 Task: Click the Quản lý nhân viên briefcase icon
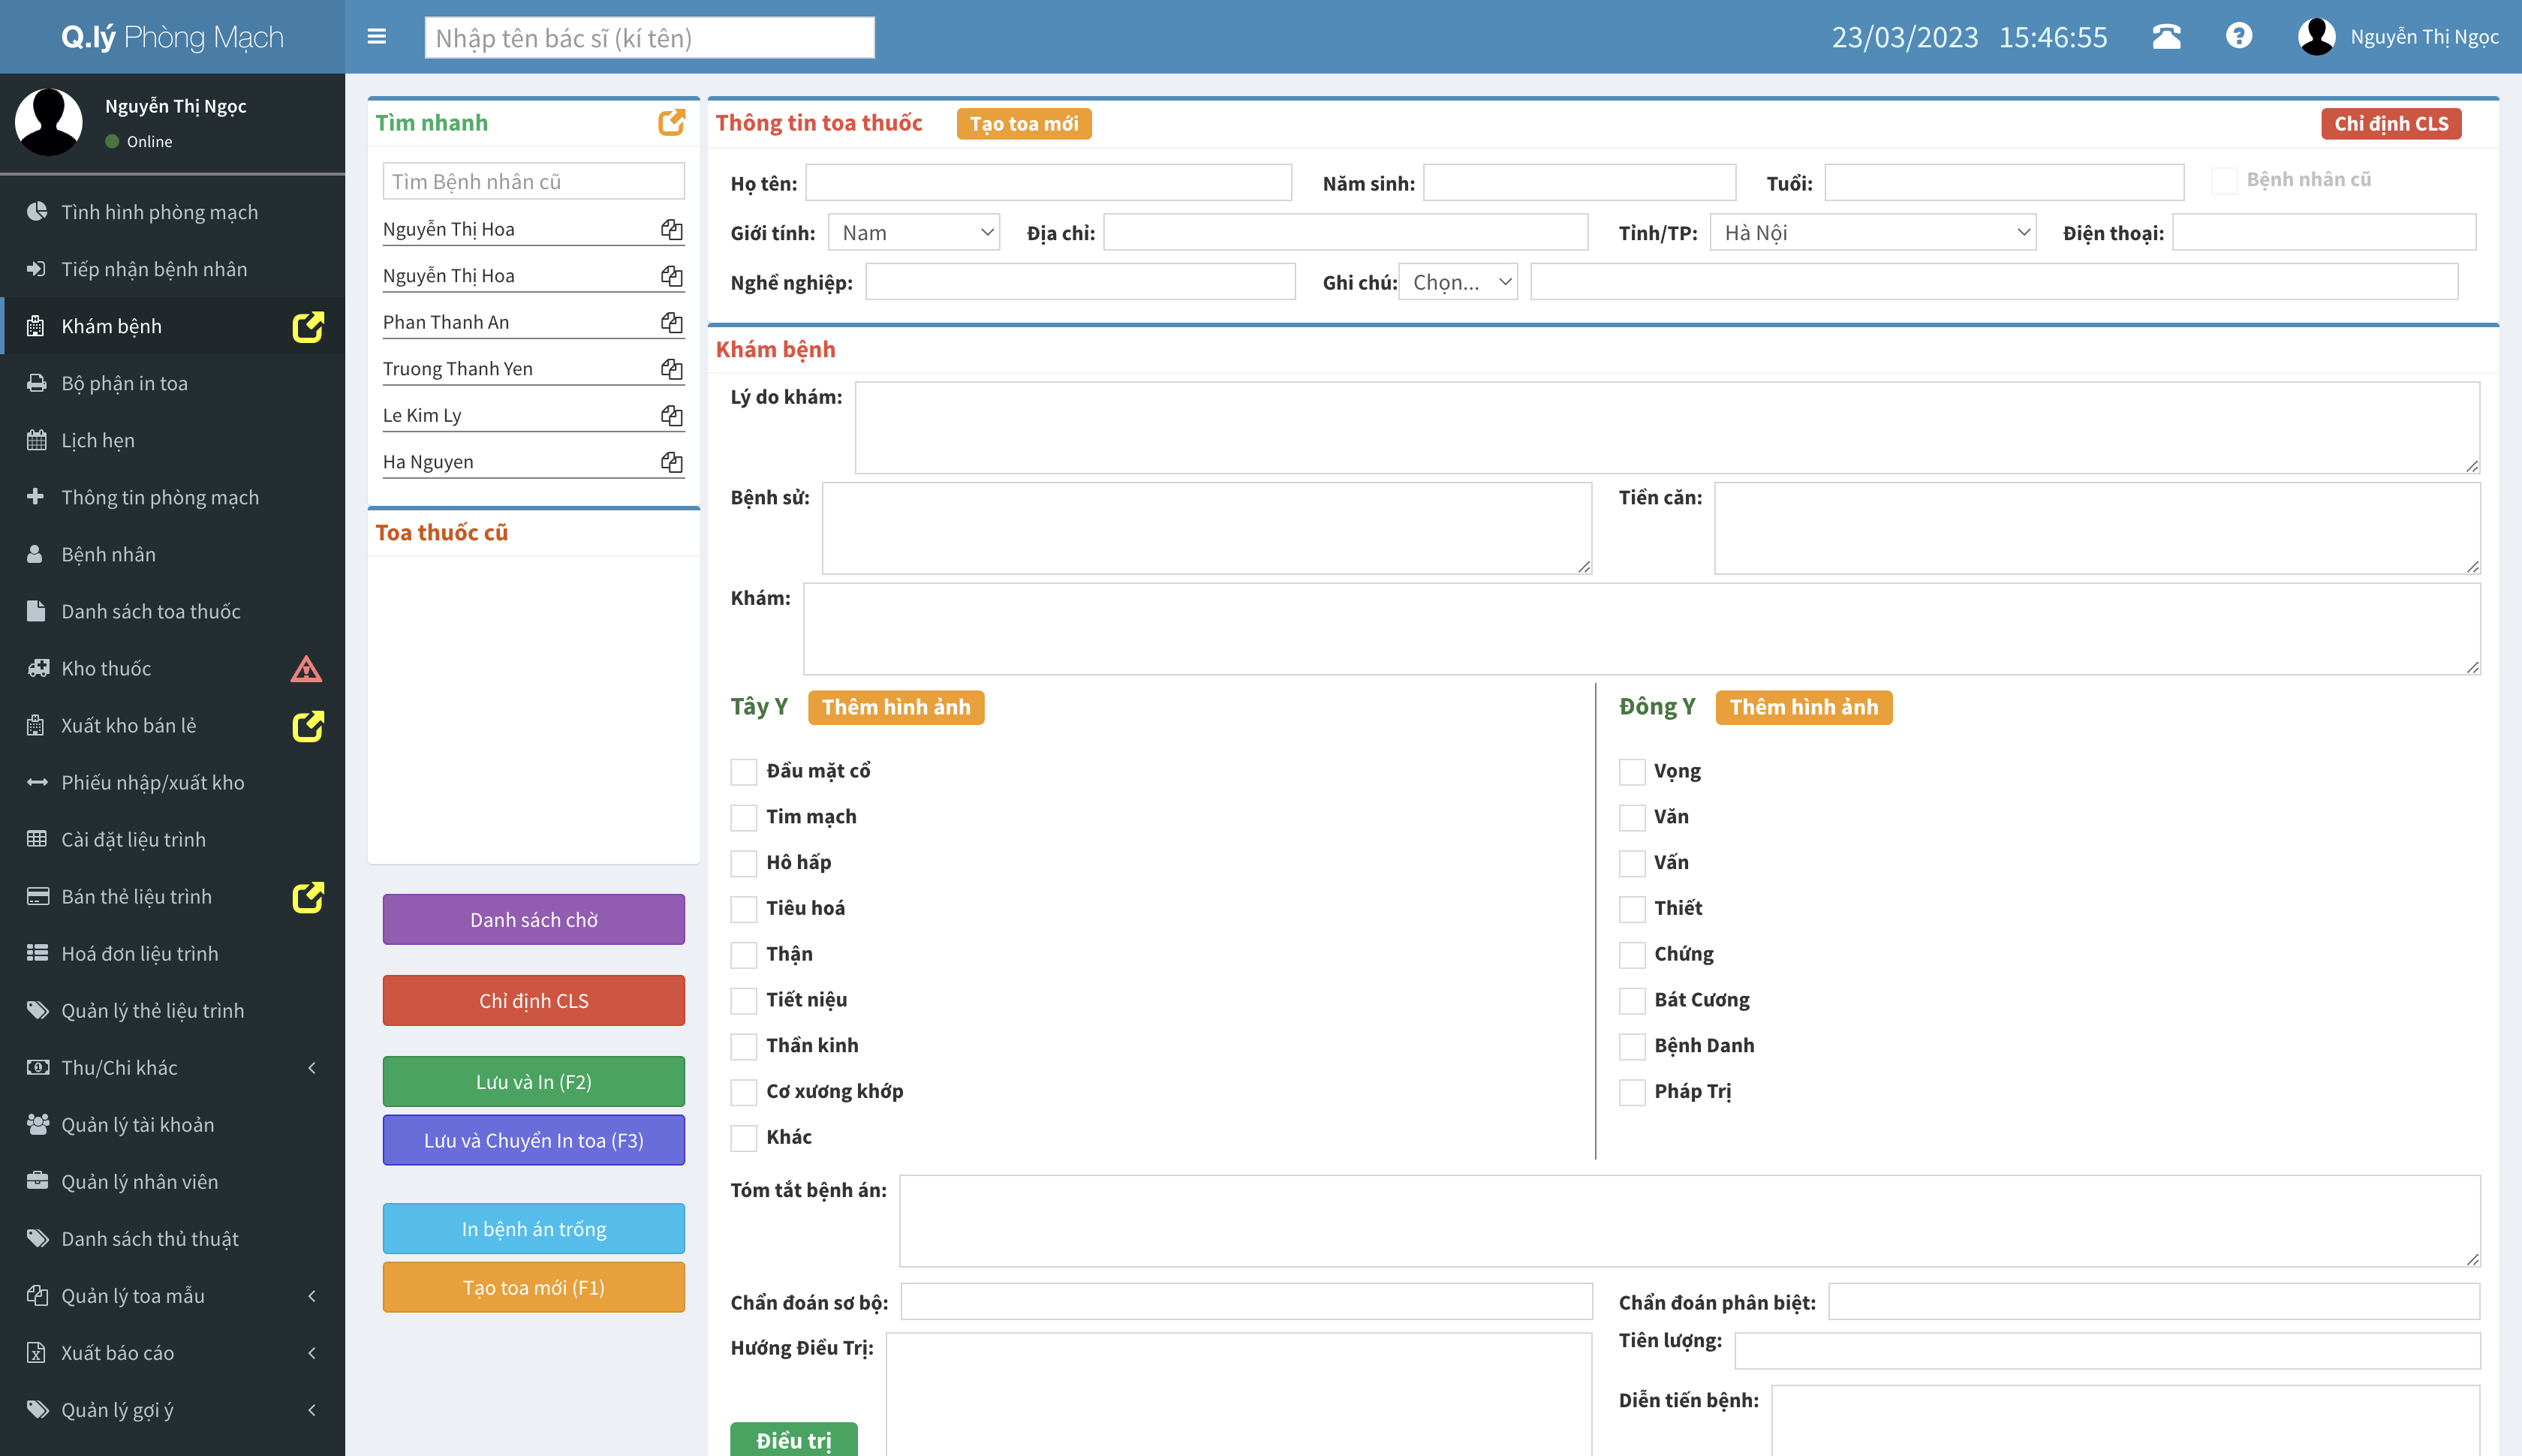pyautogui.click(x=37, y=1181)
